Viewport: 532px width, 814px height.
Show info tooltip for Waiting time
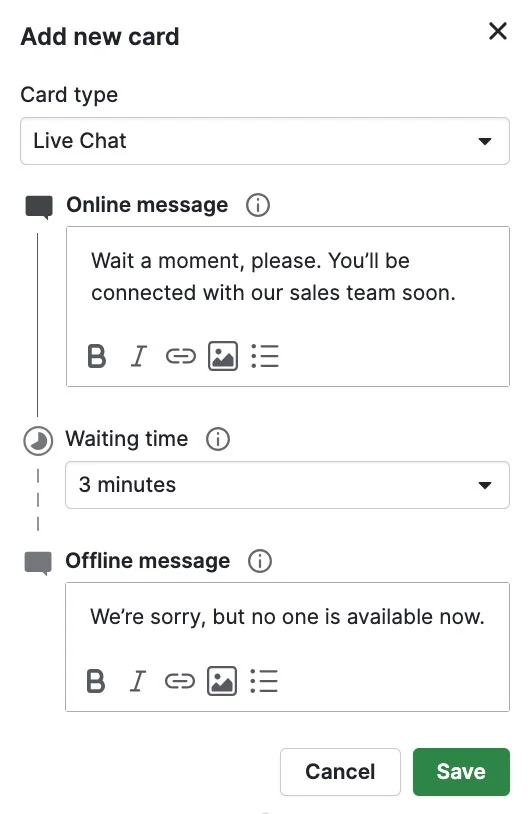[x=218, y=439]
